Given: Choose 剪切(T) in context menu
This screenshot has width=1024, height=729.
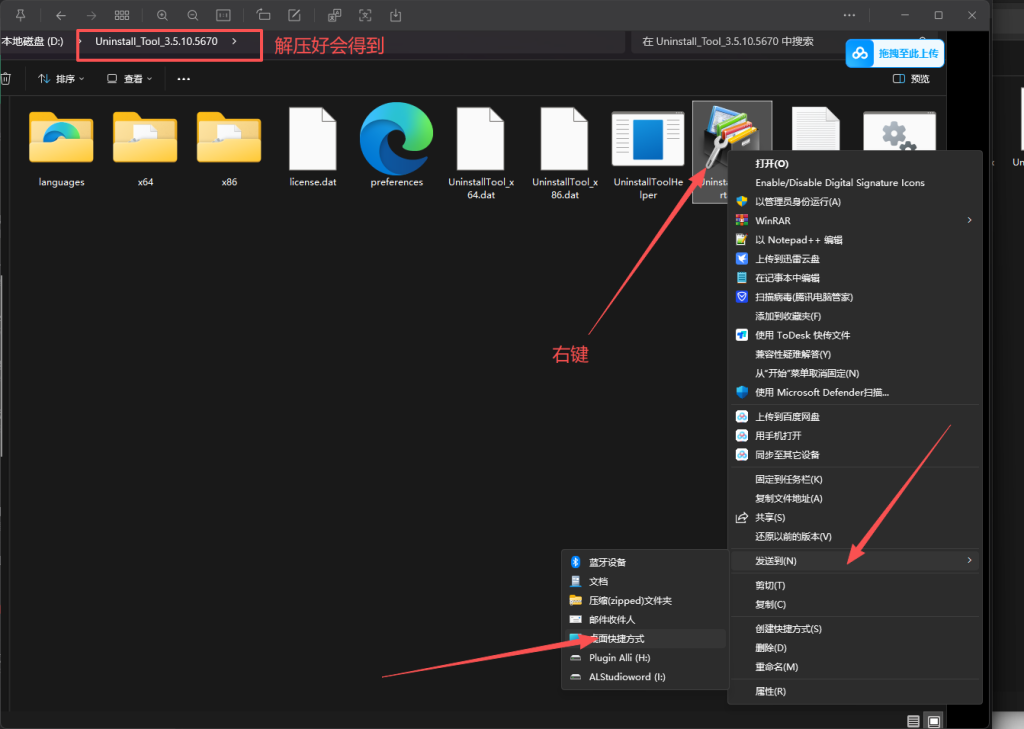Looking at the screenshot, I should point(856,585).
